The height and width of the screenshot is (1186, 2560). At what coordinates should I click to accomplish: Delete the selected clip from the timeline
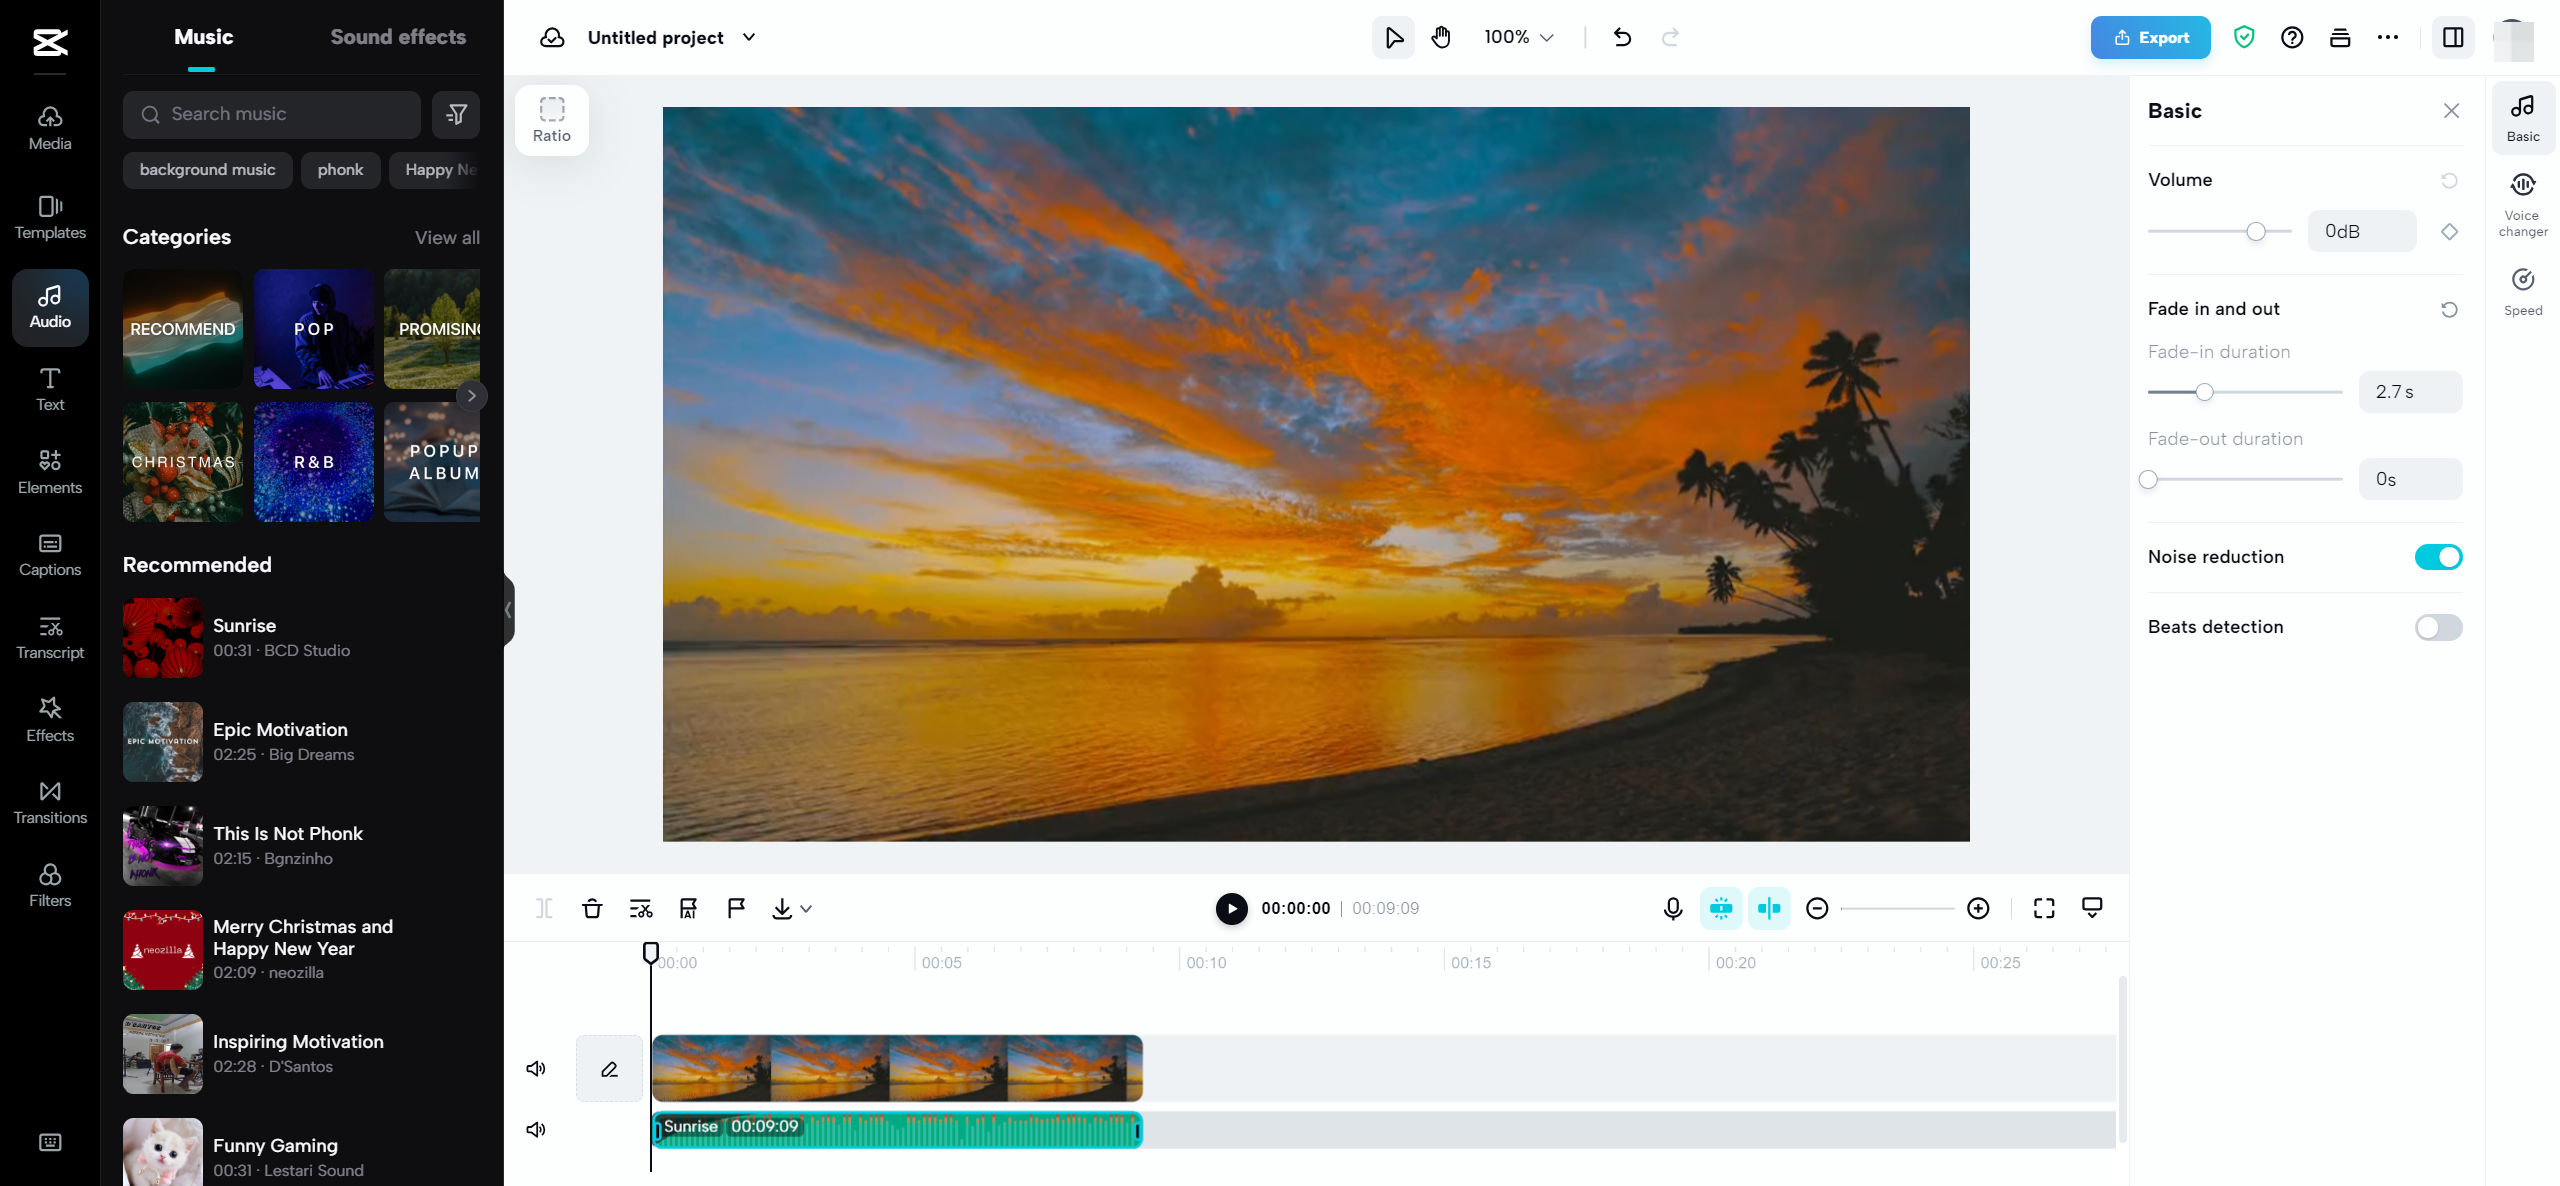[x=592, y=908]
